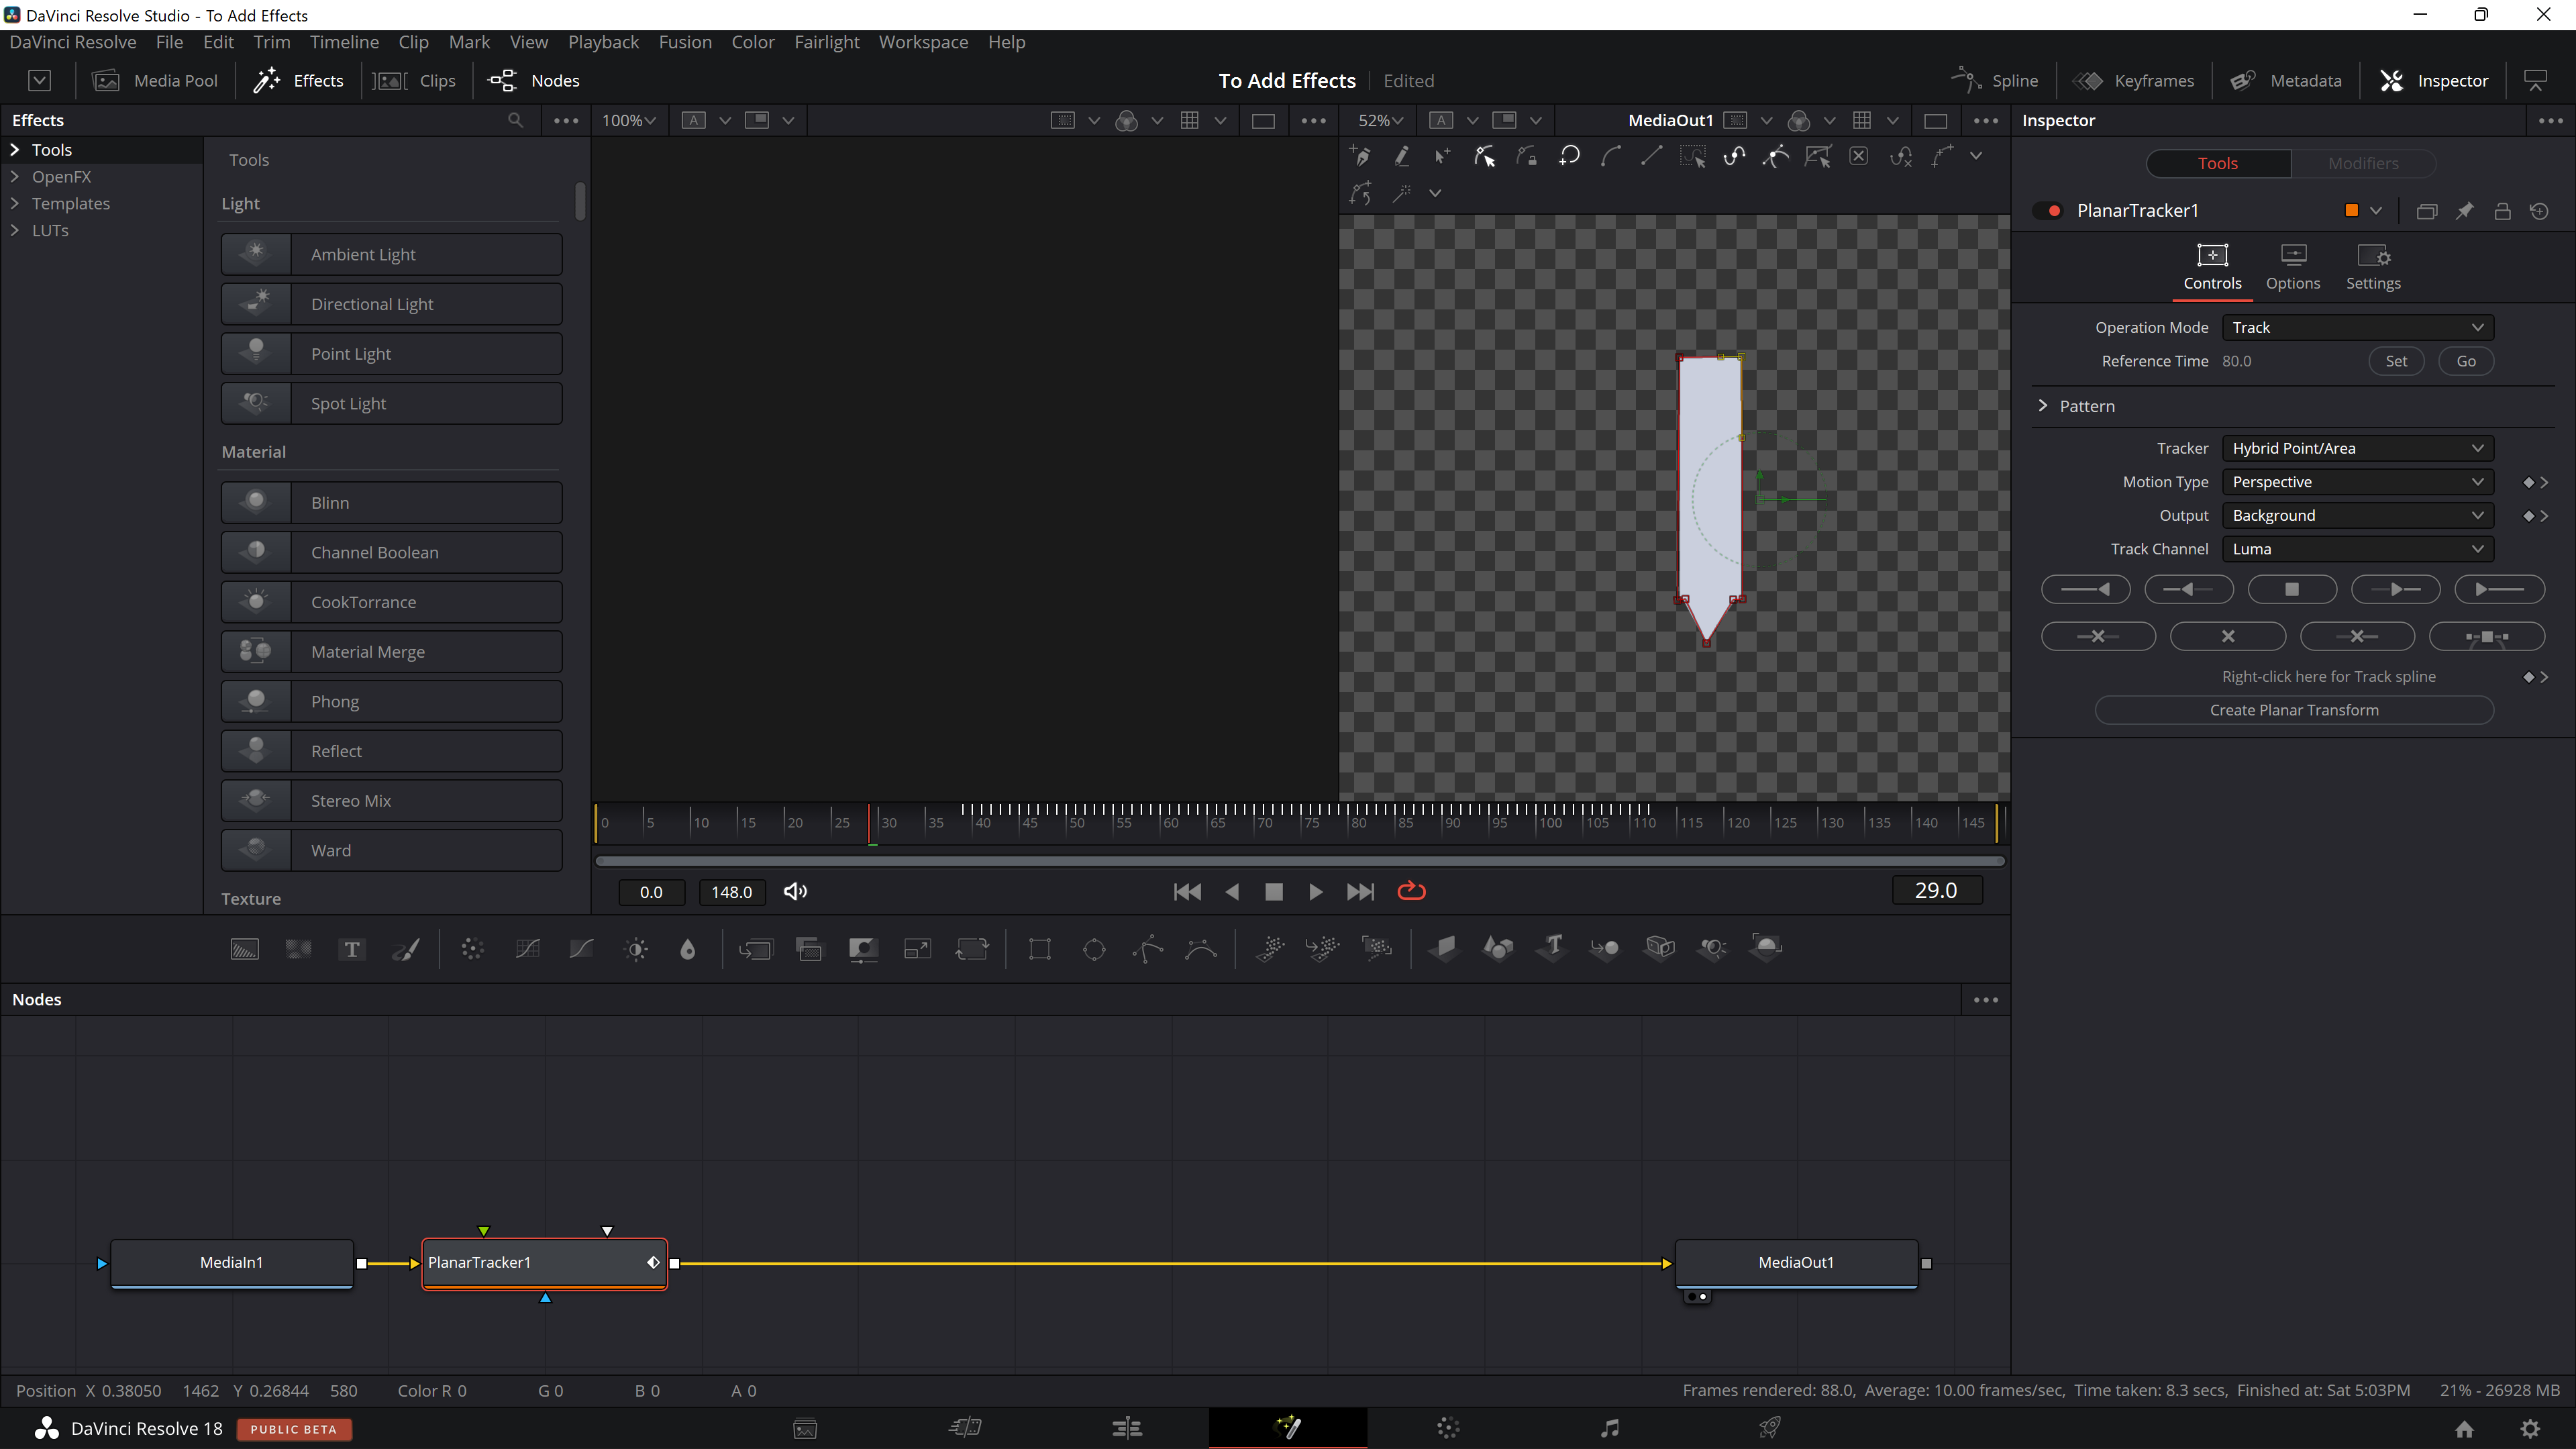2576x1449 pixels.
Task: Toggle the Media Pool panel
Action: click(155, 81)
